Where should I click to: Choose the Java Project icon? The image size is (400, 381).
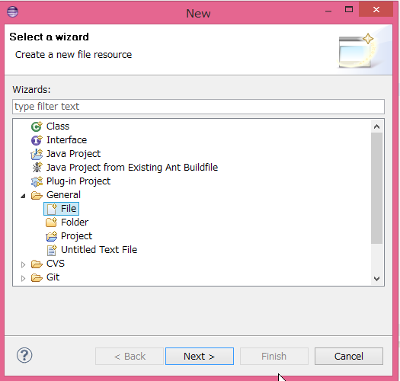(37, 154)
